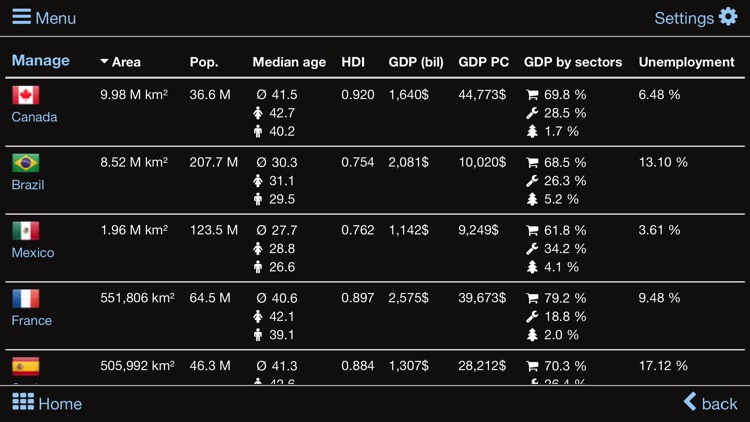Sort by the HDI column header

coord(353,62)
